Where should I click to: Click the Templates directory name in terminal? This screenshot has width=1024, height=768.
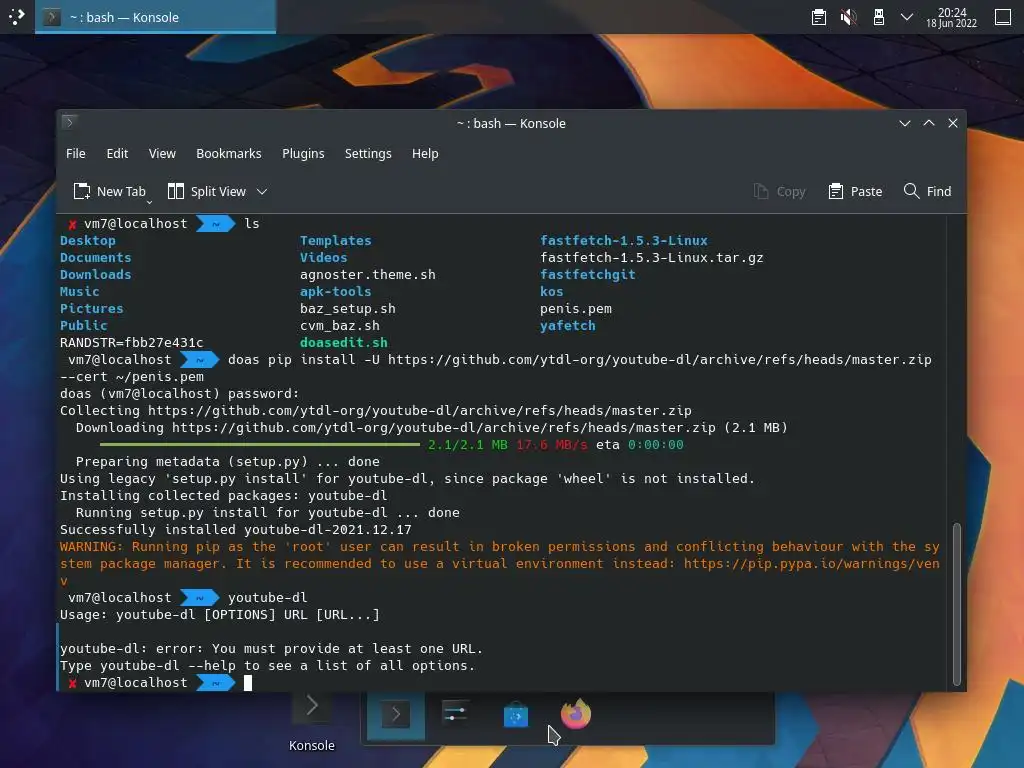click(336, 240)
